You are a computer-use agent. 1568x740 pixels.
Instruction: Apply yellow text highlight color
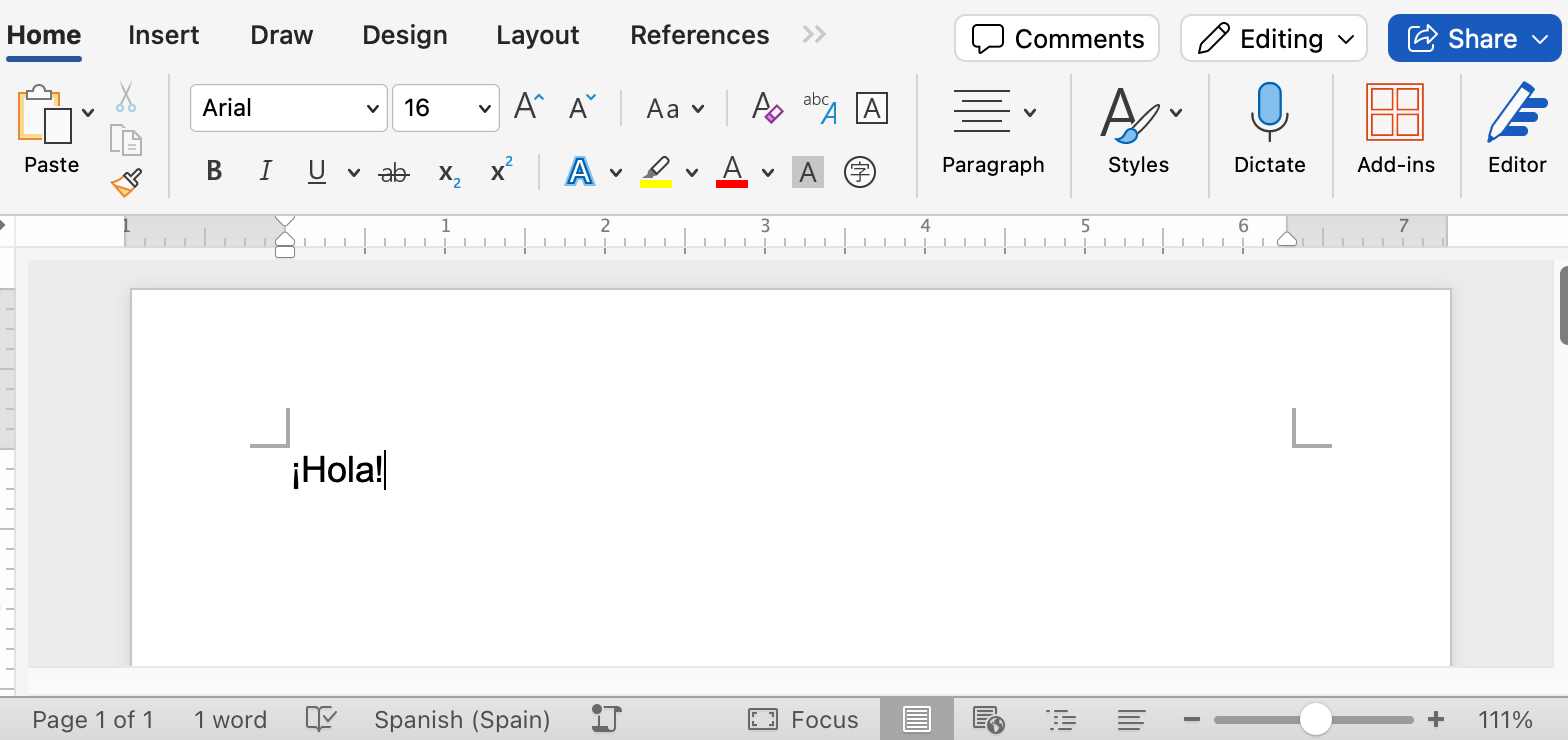[656, 171]
